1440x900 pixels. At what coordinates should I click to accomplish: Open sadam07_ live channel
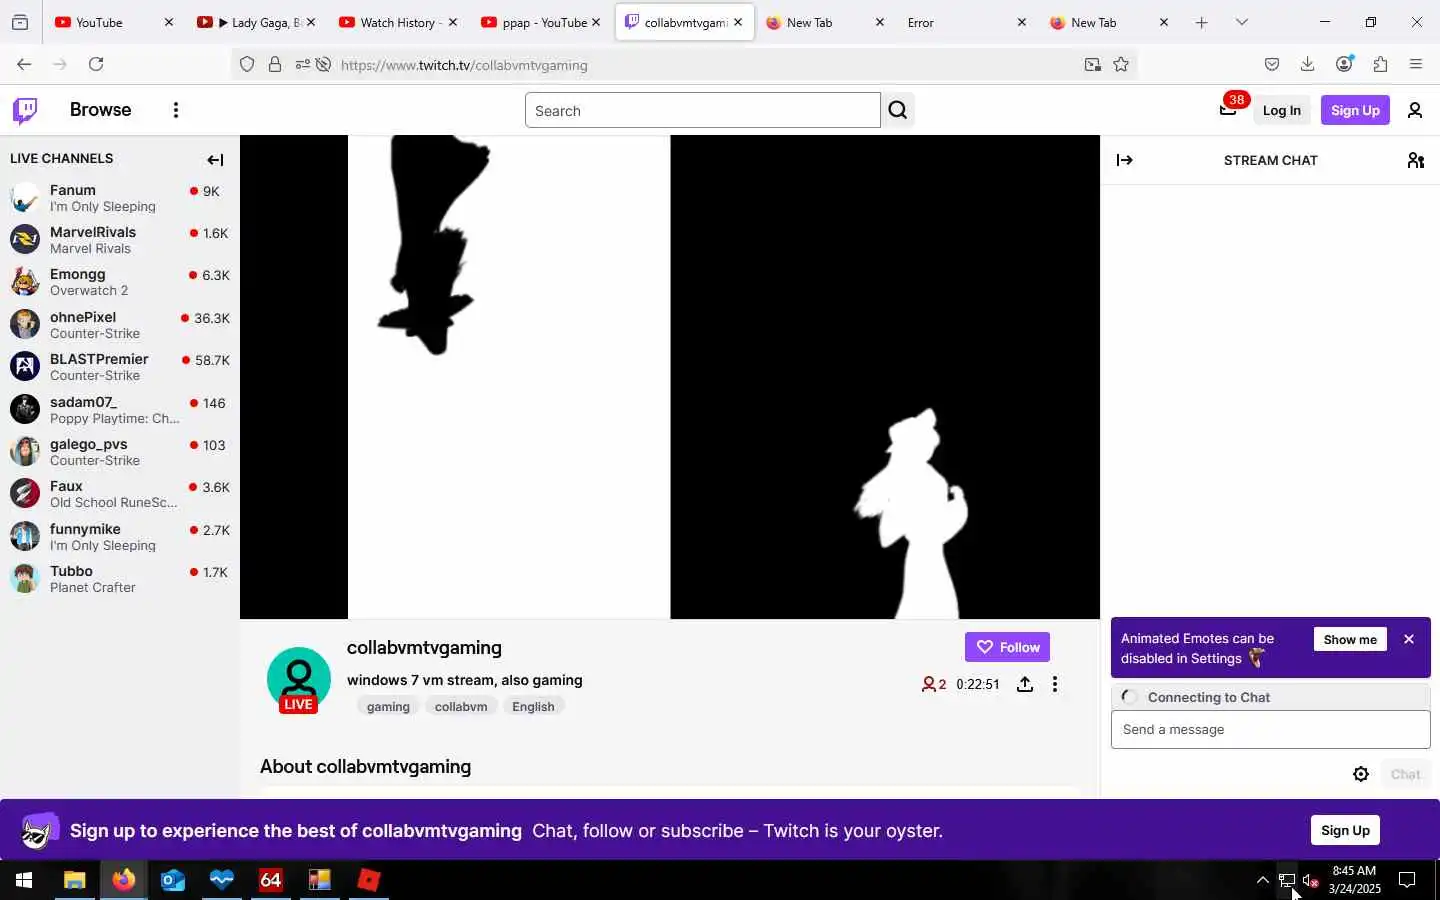[x=120, y=410]
